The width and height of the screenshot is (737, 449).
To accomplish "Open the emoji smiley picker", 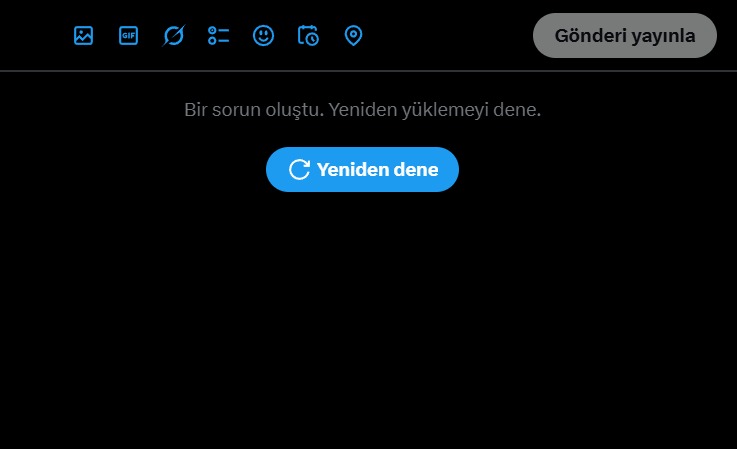I will click(263, 36).
